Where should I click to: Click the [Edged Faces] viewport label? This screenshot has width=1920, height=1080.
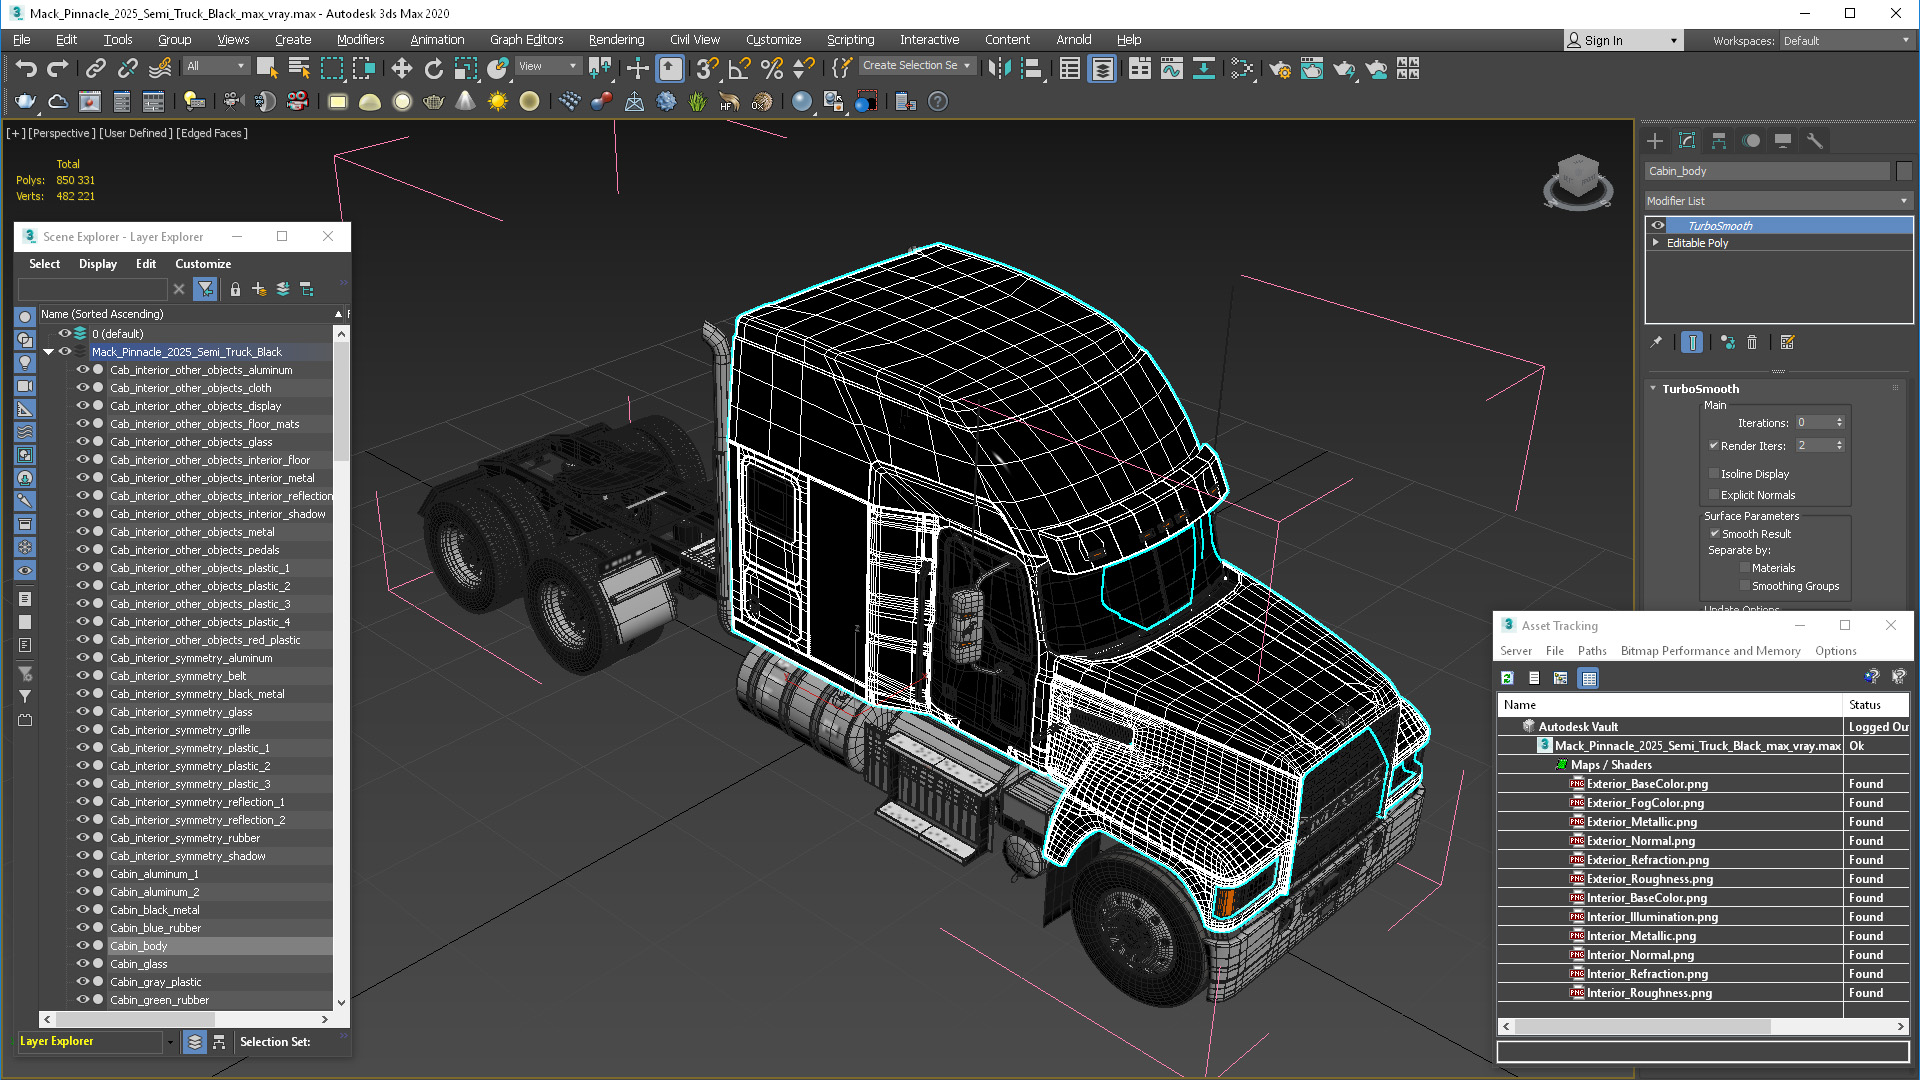click(213, 133)
